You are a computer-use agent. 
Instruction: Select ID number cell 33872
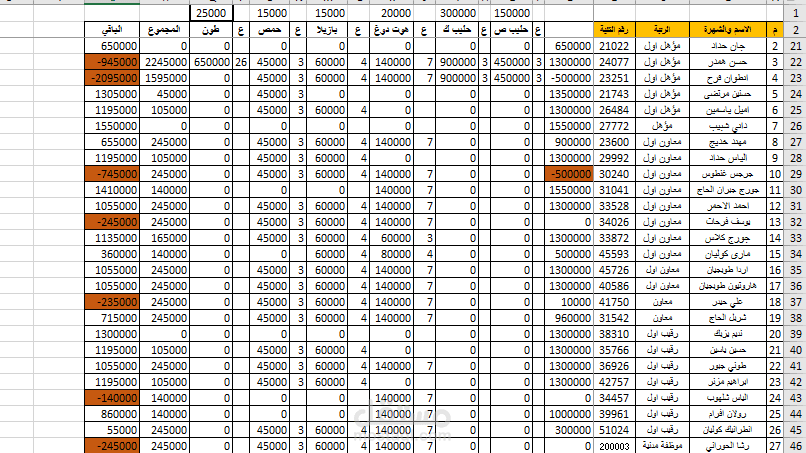pyautogui.click(x=614, y=238)
